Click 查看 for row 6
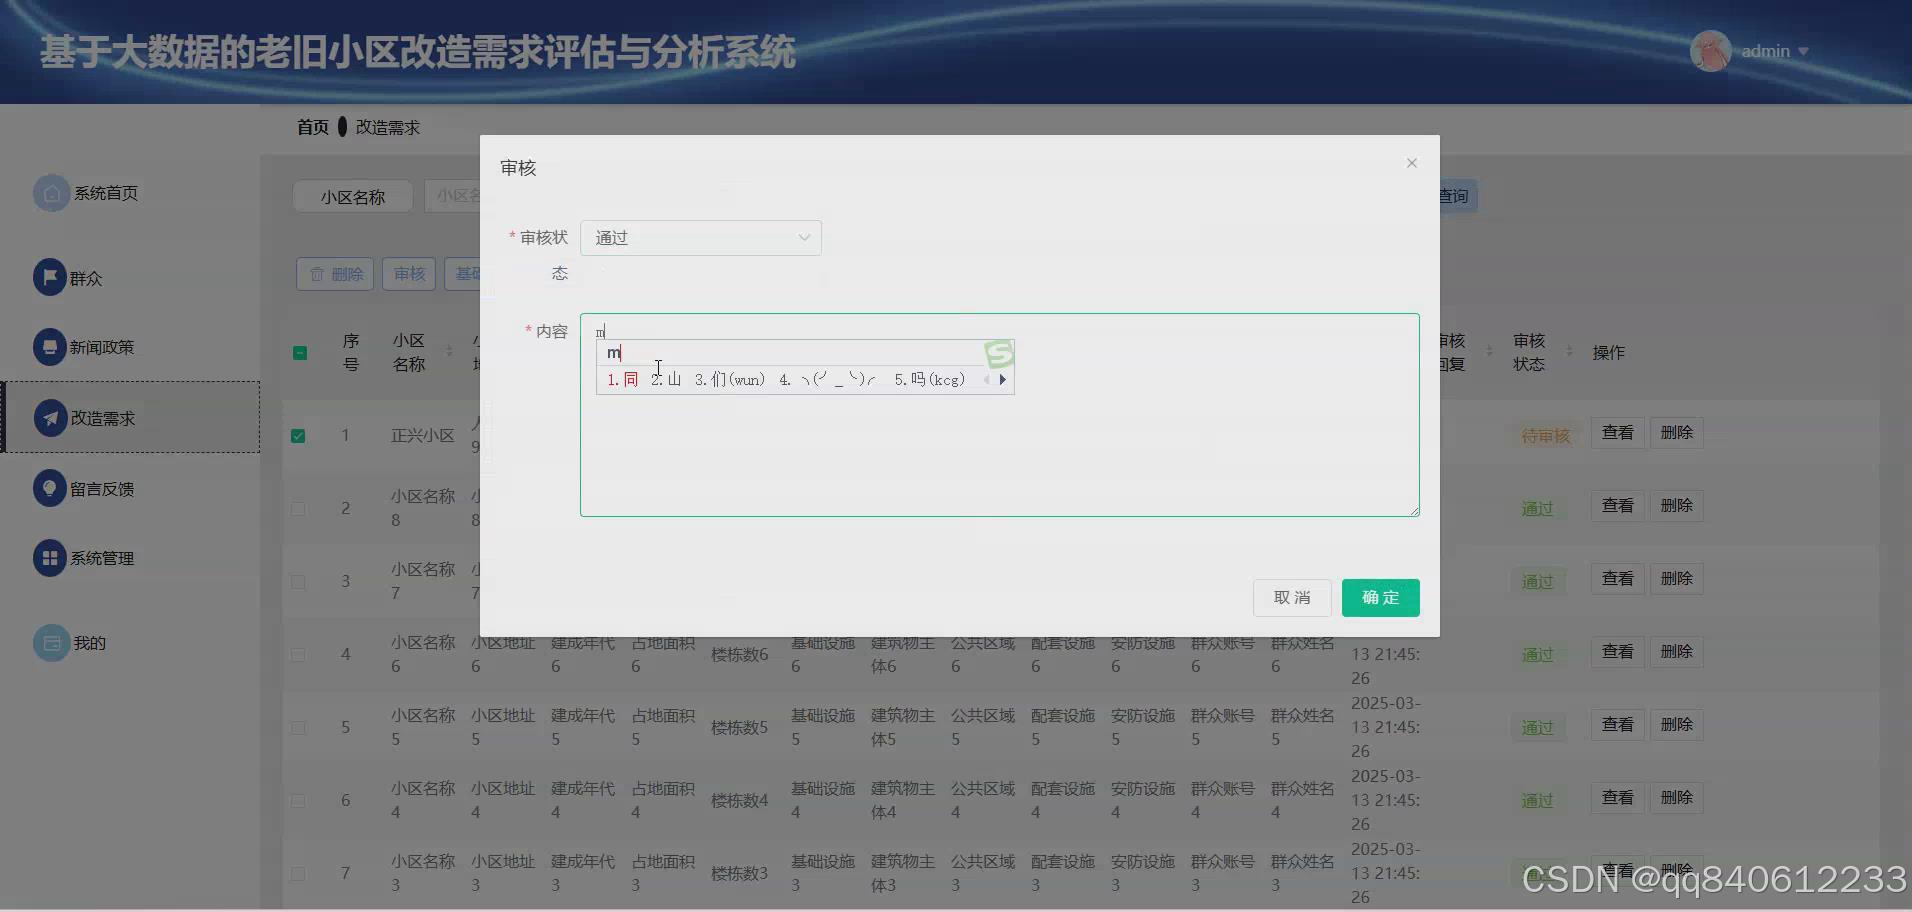This screenshot has width=1912, height=912. click(x=1617, y=798)
